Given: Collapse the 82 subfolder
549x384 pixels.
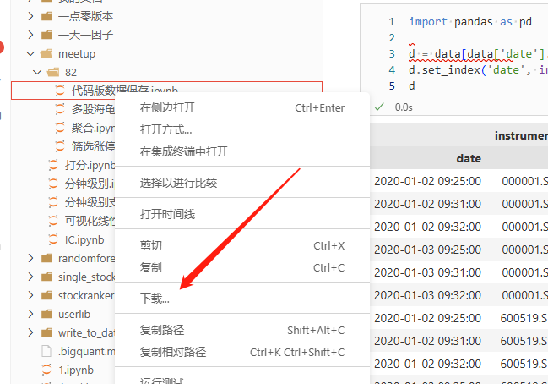Looking at the screenshot, I should pyautogui.click(x=37, y=72).
